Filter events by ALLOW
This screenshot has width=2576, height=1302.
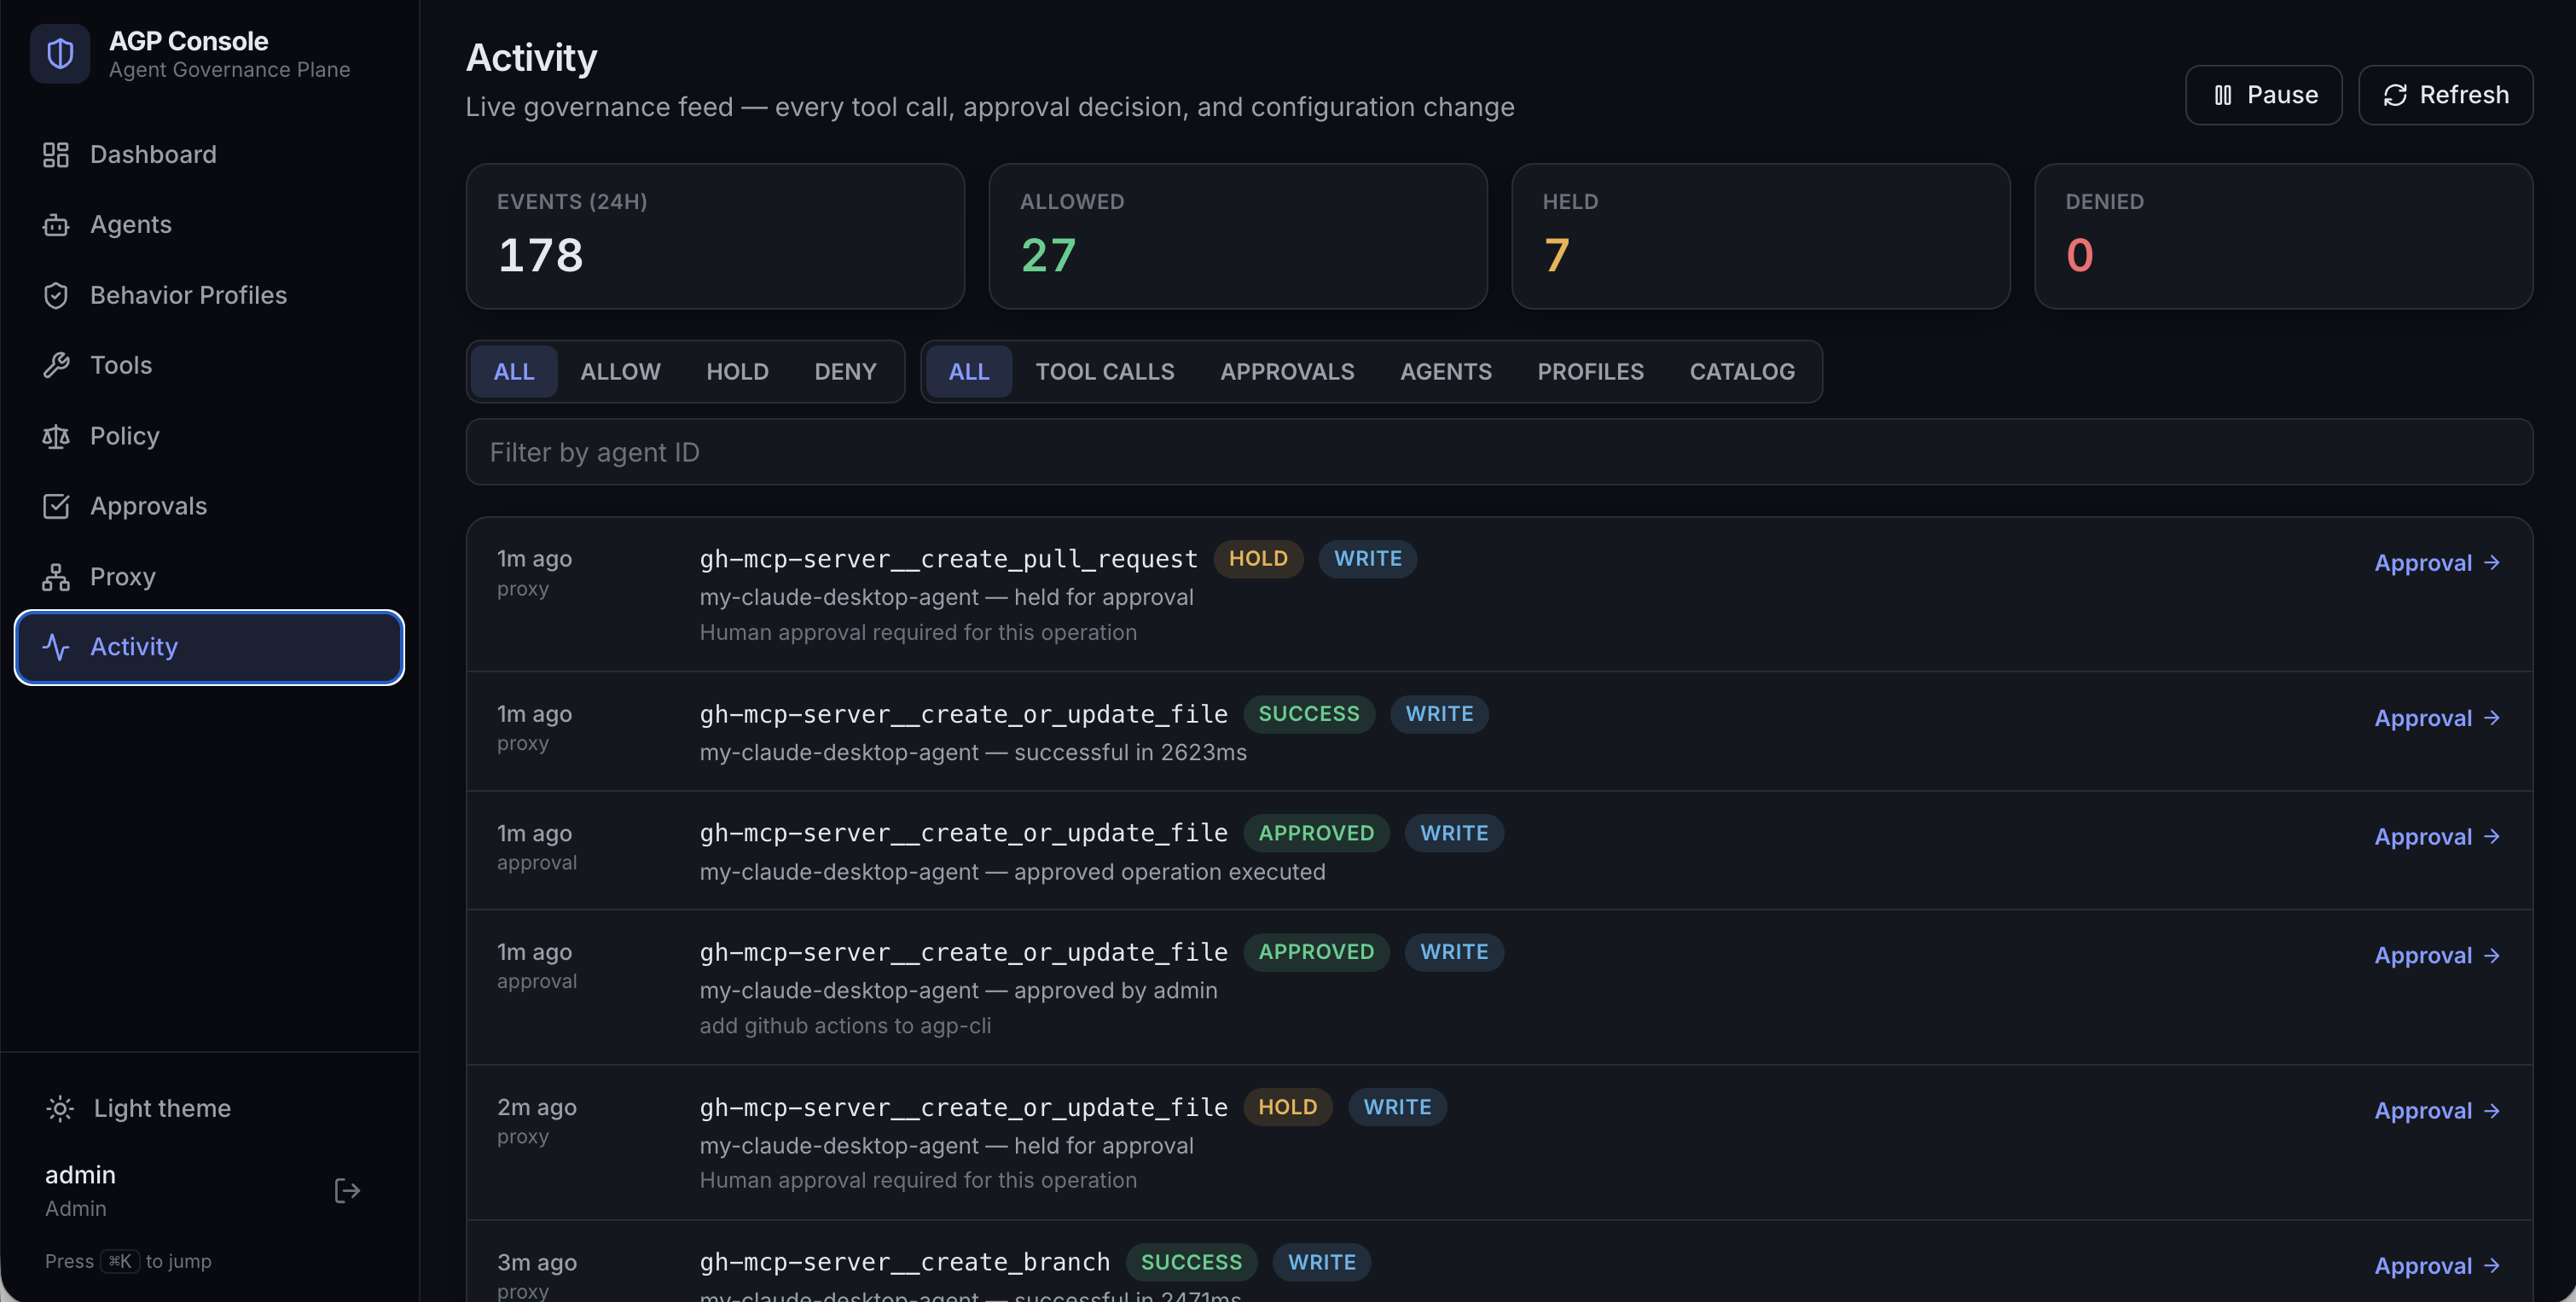coord(620,372)
